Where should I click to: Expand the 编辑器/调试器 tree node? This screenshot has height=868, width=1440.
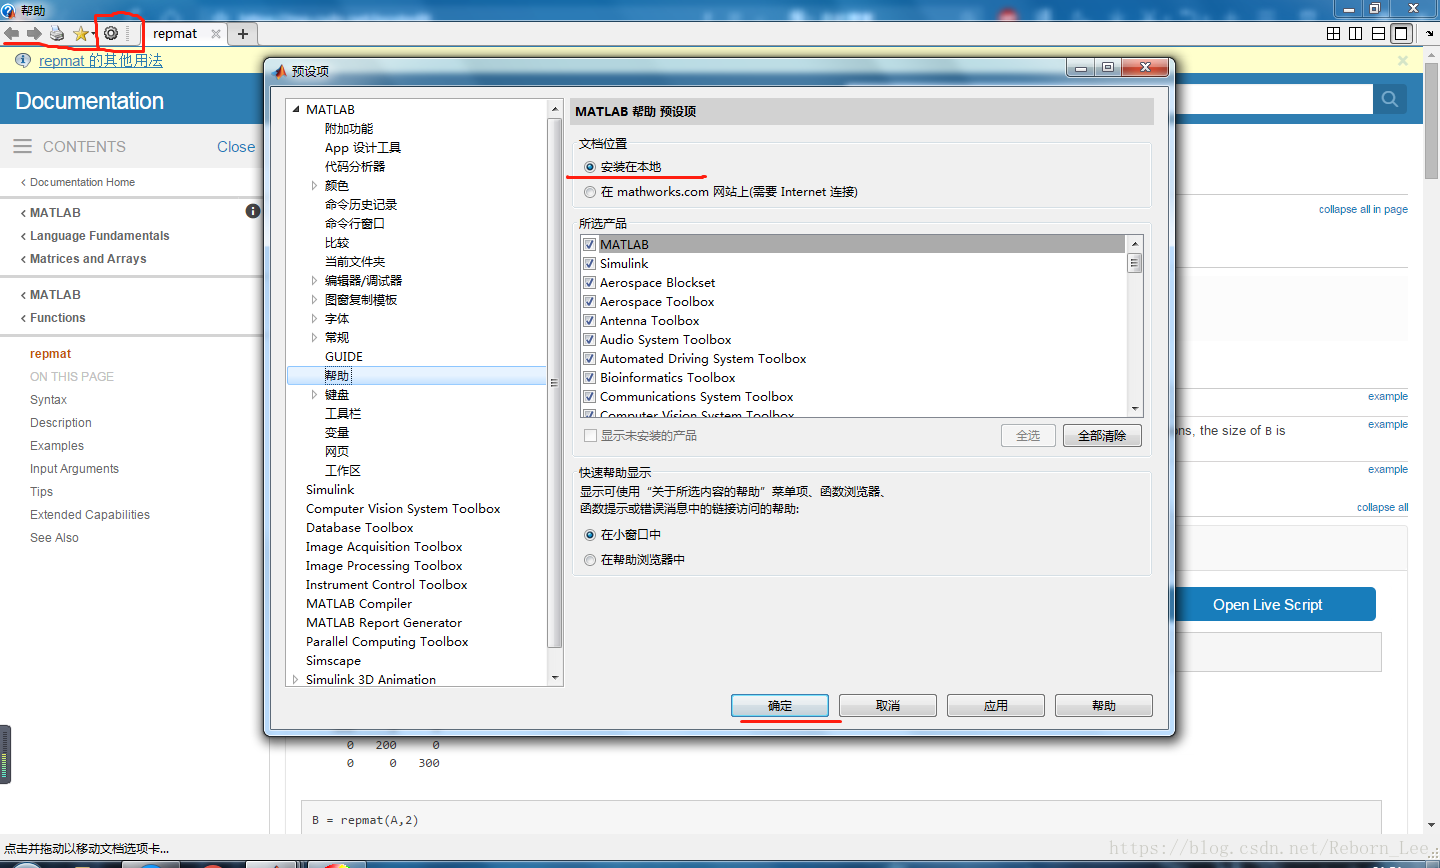[314, 281]
